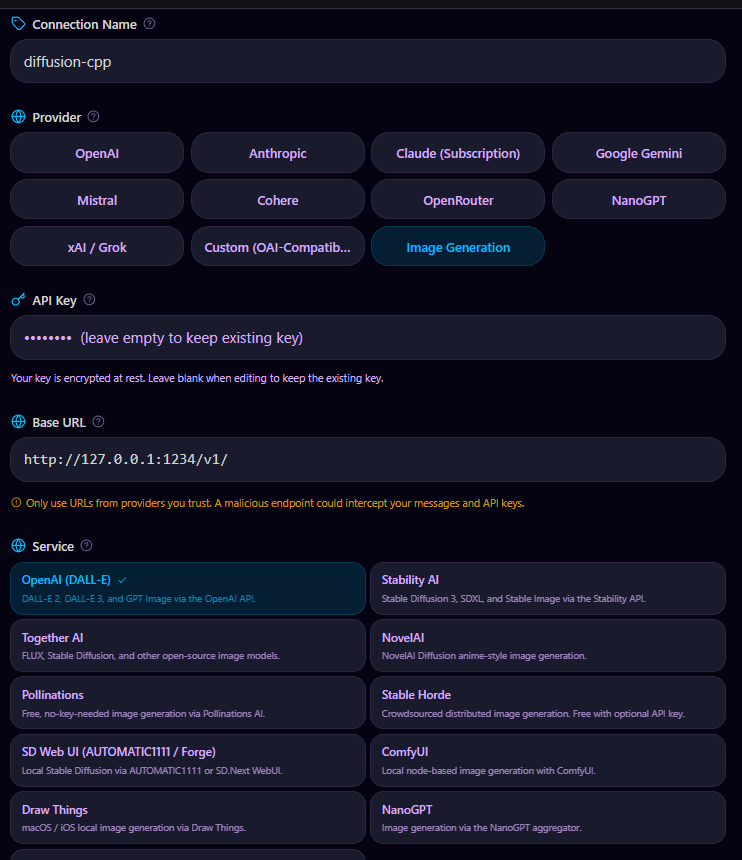The height and width of the screenshot is (860, 742).
Task: Click 'Only use URLs from providers you trust' warning
Action: [275, 503]
